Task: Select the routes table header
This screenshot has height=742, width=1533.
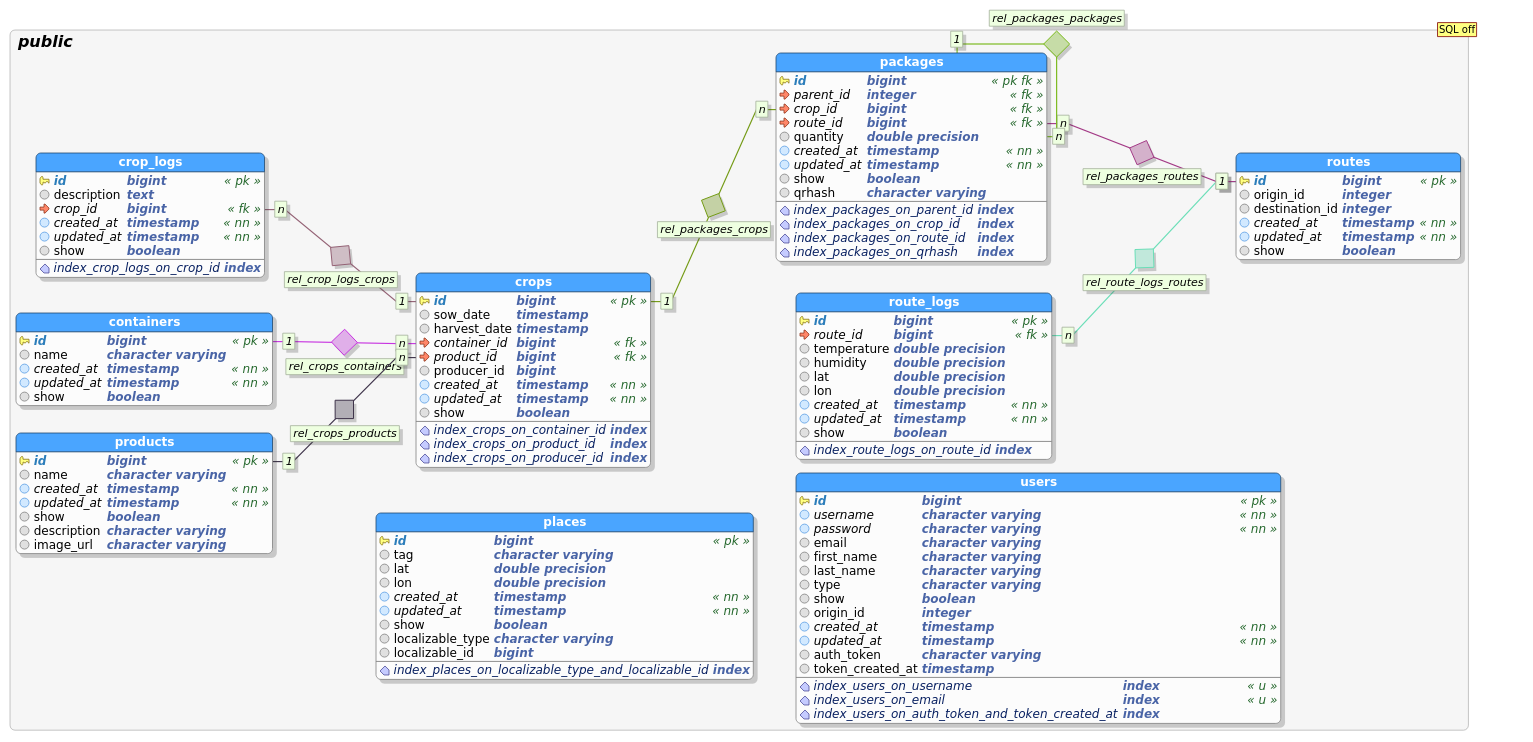Action: [x=1348, y=162]
